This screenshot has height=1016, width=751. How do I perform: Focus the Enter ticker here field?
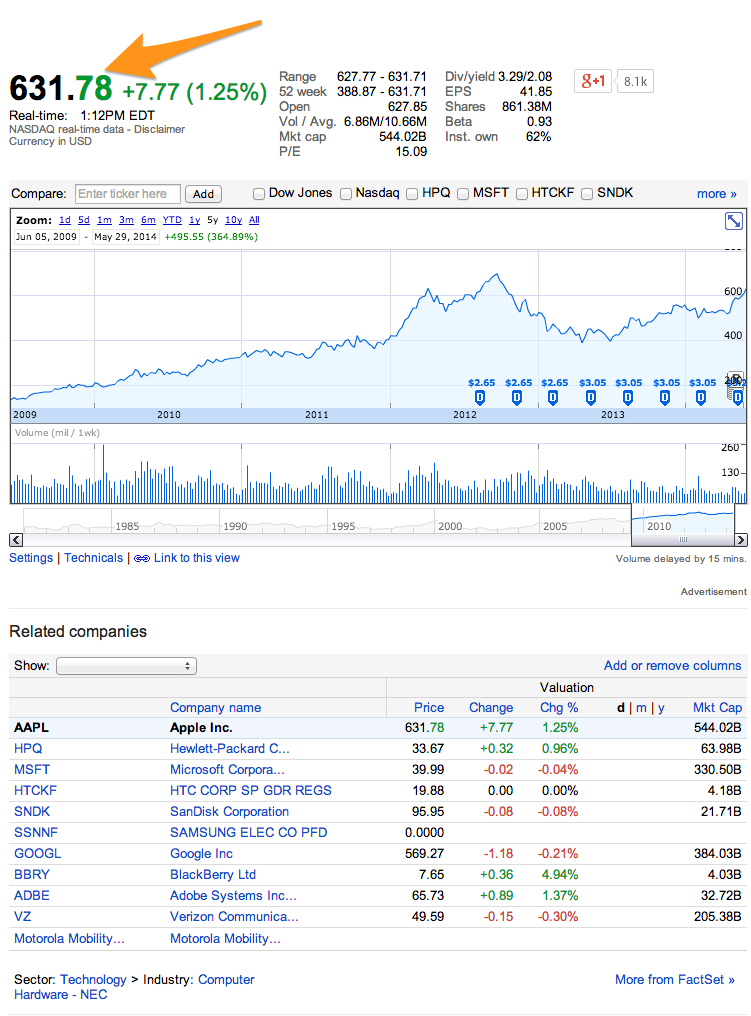[x=128, y=194]
